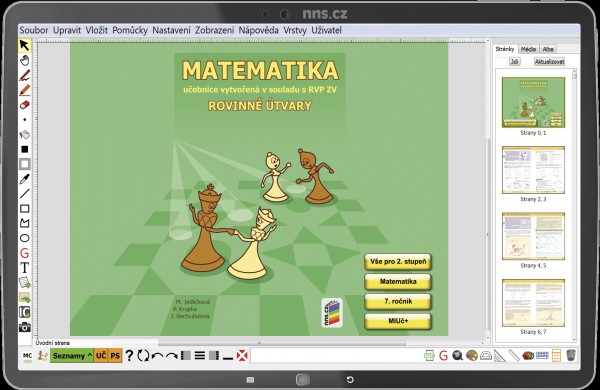Click the insert note document icon

[24, 283]
